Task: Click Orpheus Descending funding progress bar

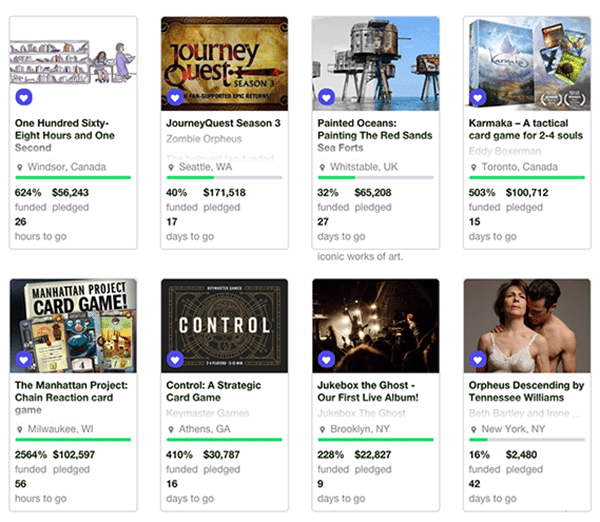Action: (525, 439)
